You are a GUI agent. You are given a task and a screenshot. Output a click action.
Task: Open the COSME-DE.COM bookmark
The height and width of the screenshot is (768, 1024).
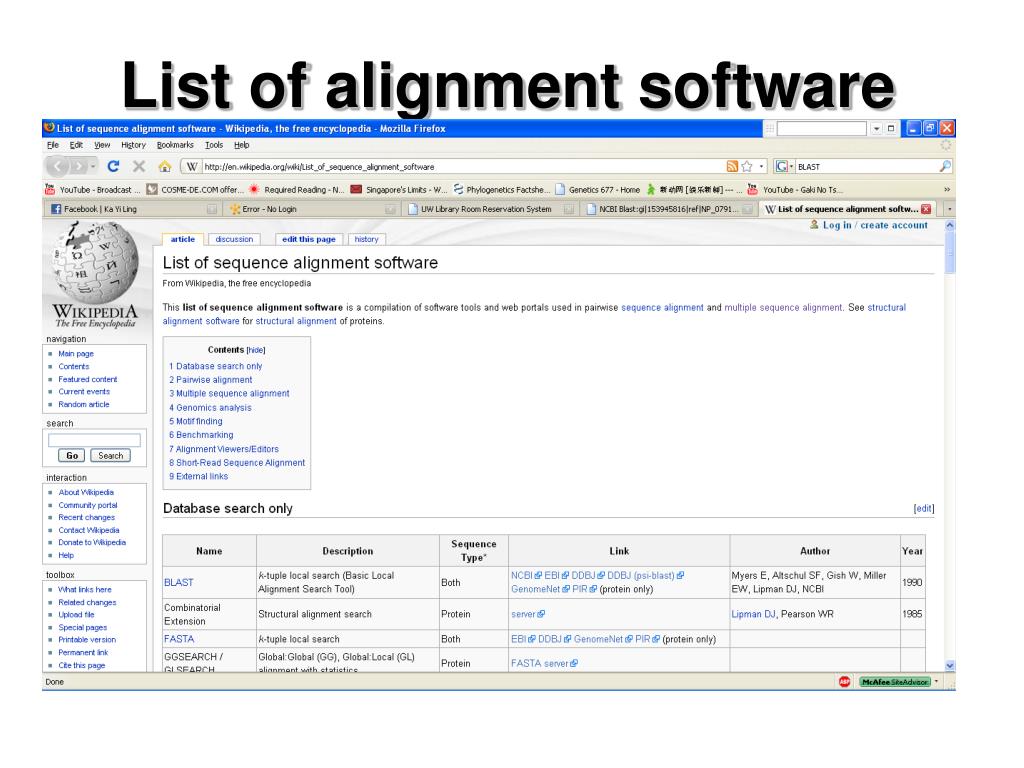pos(195,189)
